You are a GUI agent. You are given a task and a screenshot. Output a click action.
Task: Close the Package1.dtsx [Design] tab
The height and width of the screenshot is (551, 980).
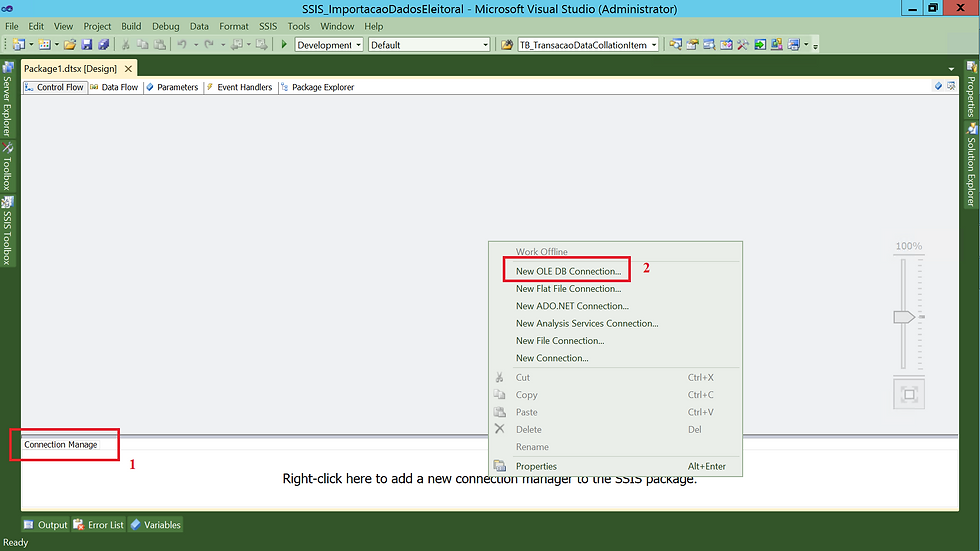point(128,69)
